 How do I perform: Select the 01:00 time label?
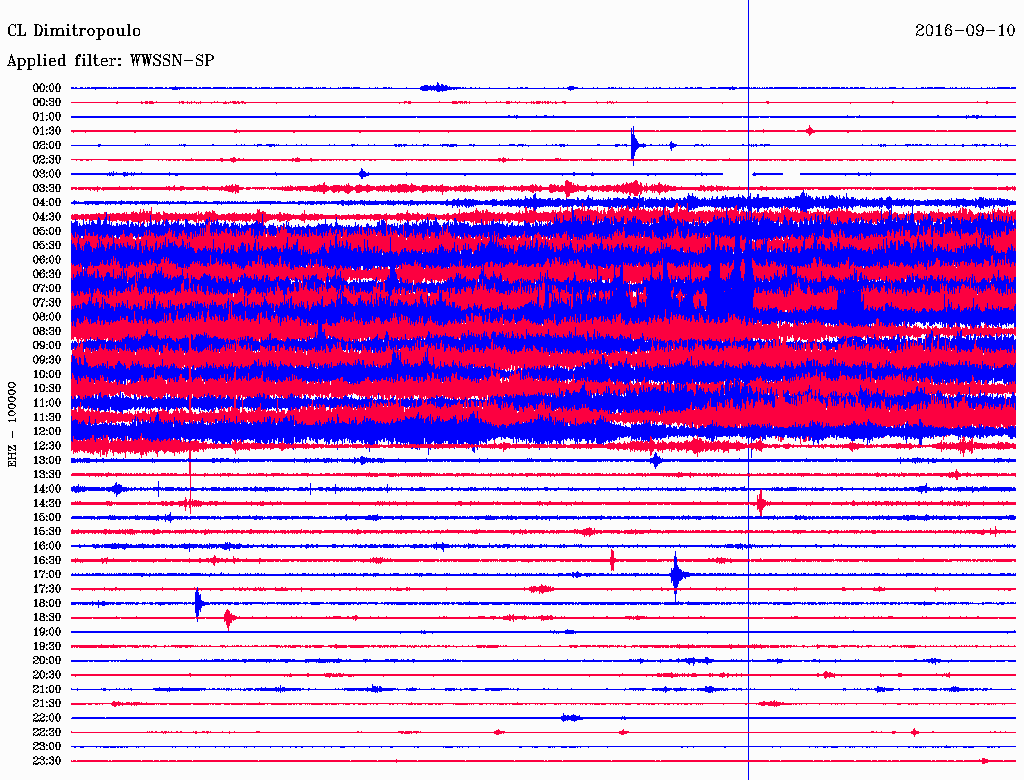(x=47, y=117)
